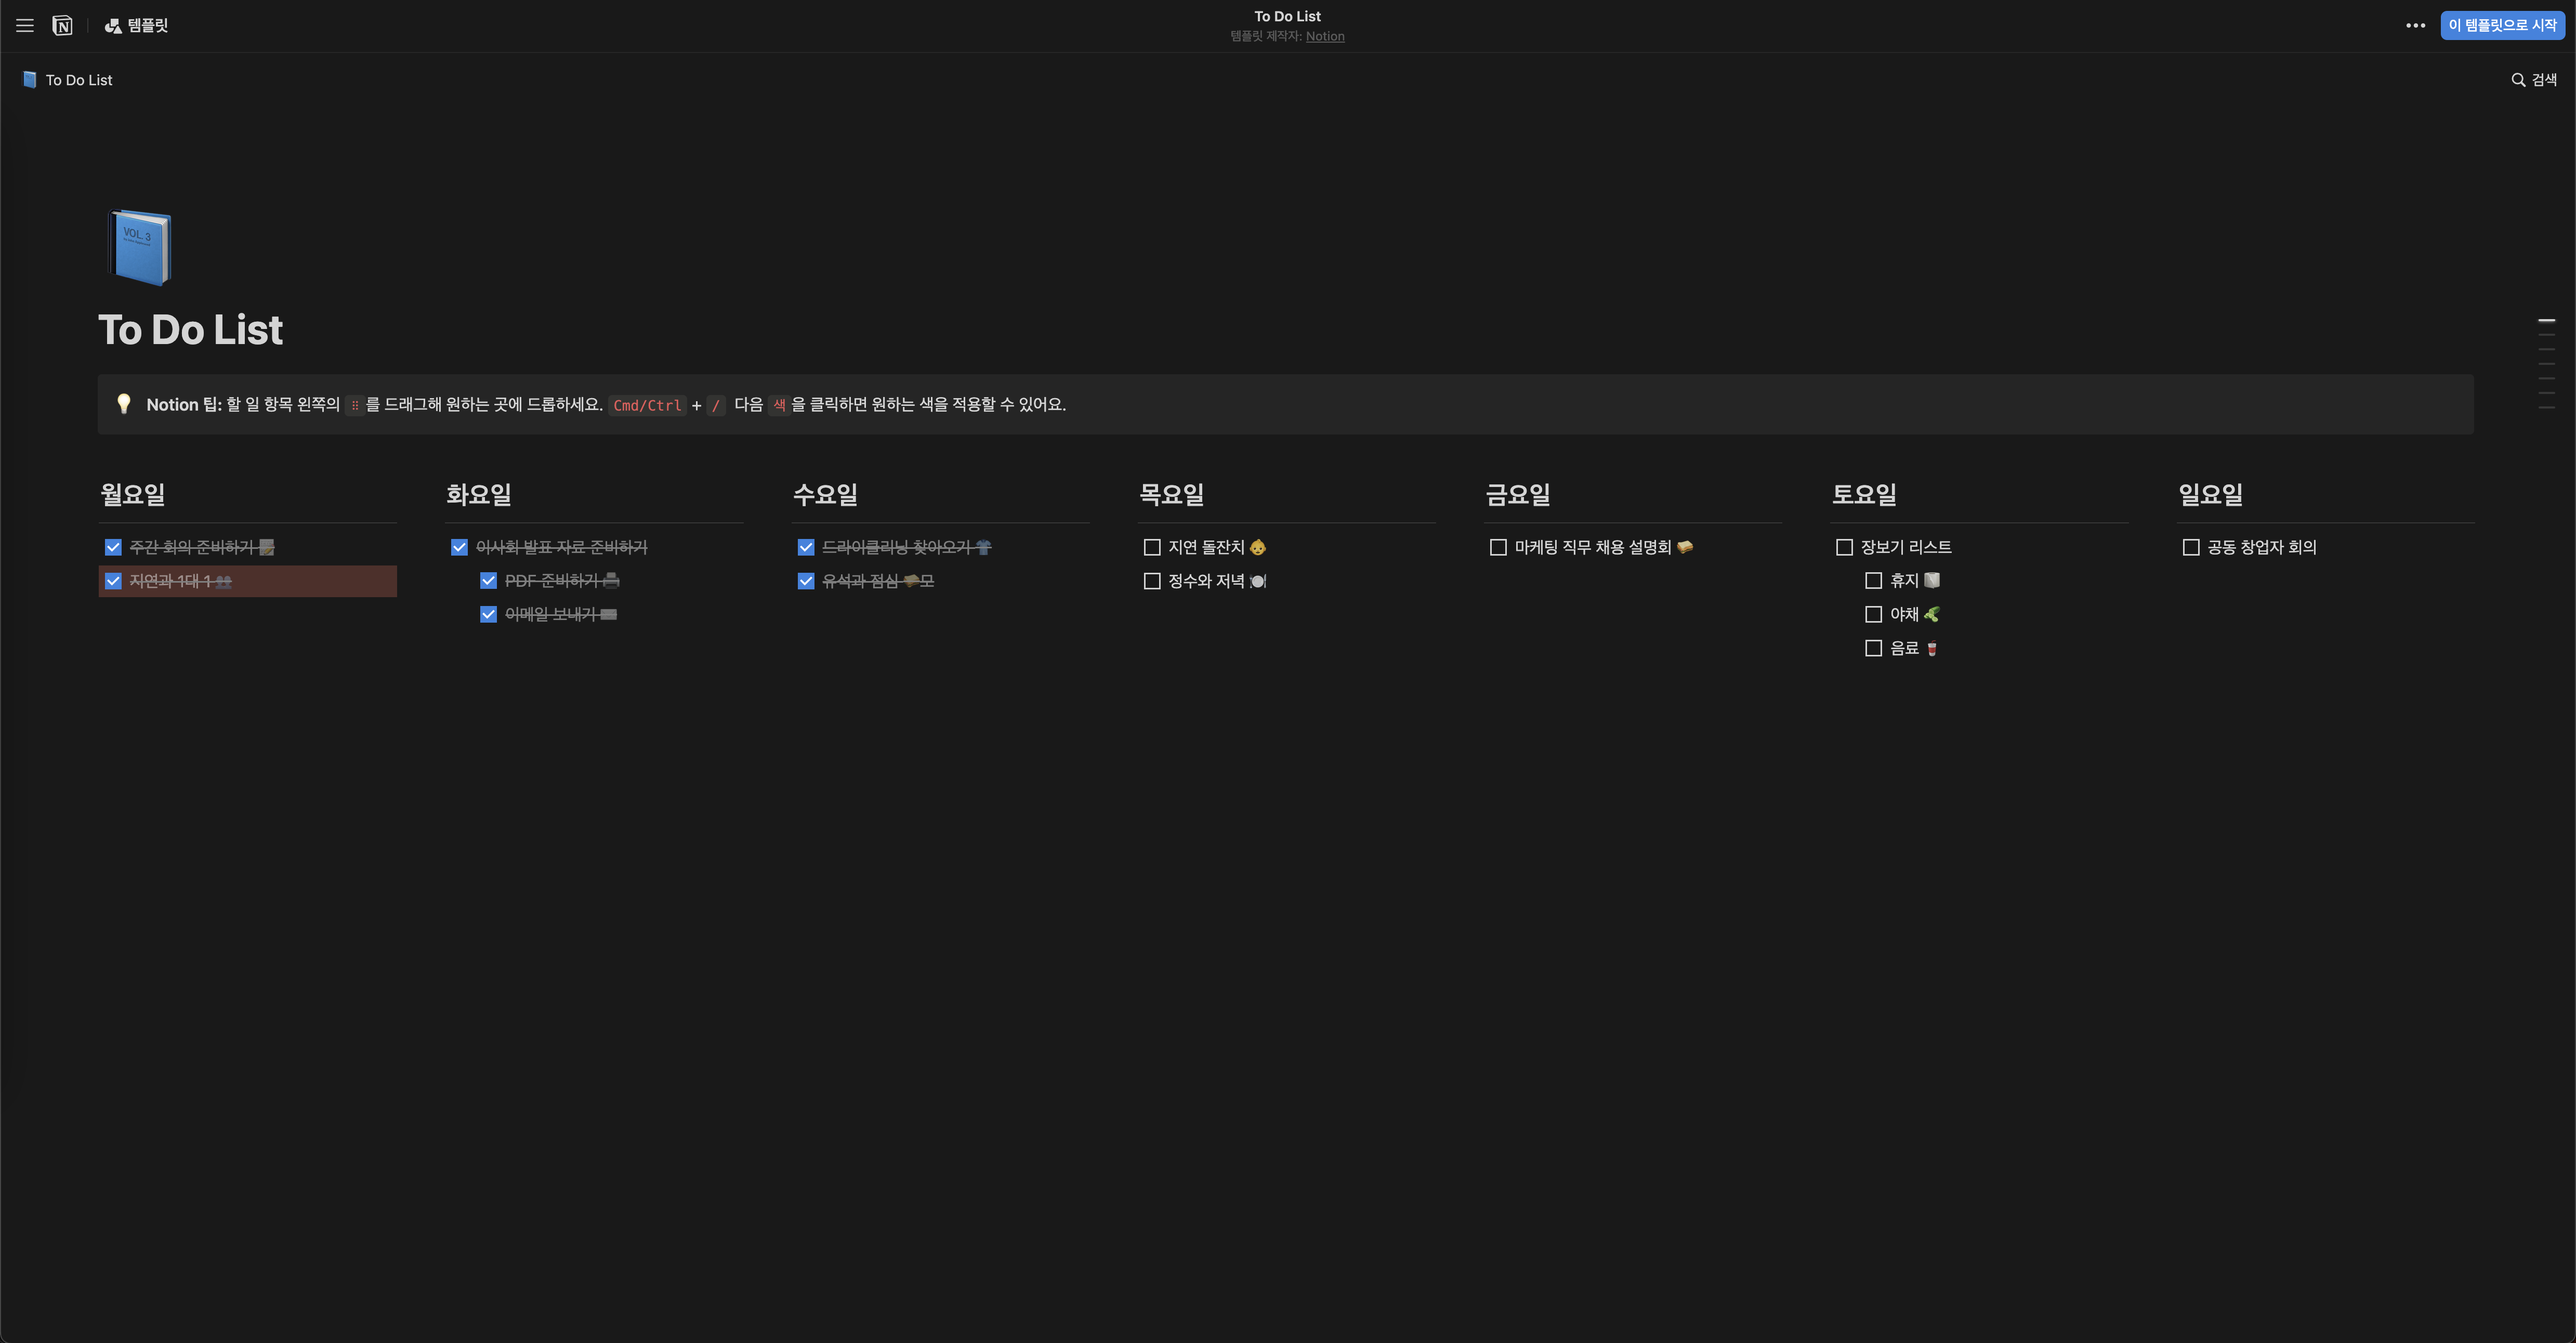Screen dimensions: 2576x1343
Task: Click the lightbulb tip icon
Action: (x=124, y=404)
